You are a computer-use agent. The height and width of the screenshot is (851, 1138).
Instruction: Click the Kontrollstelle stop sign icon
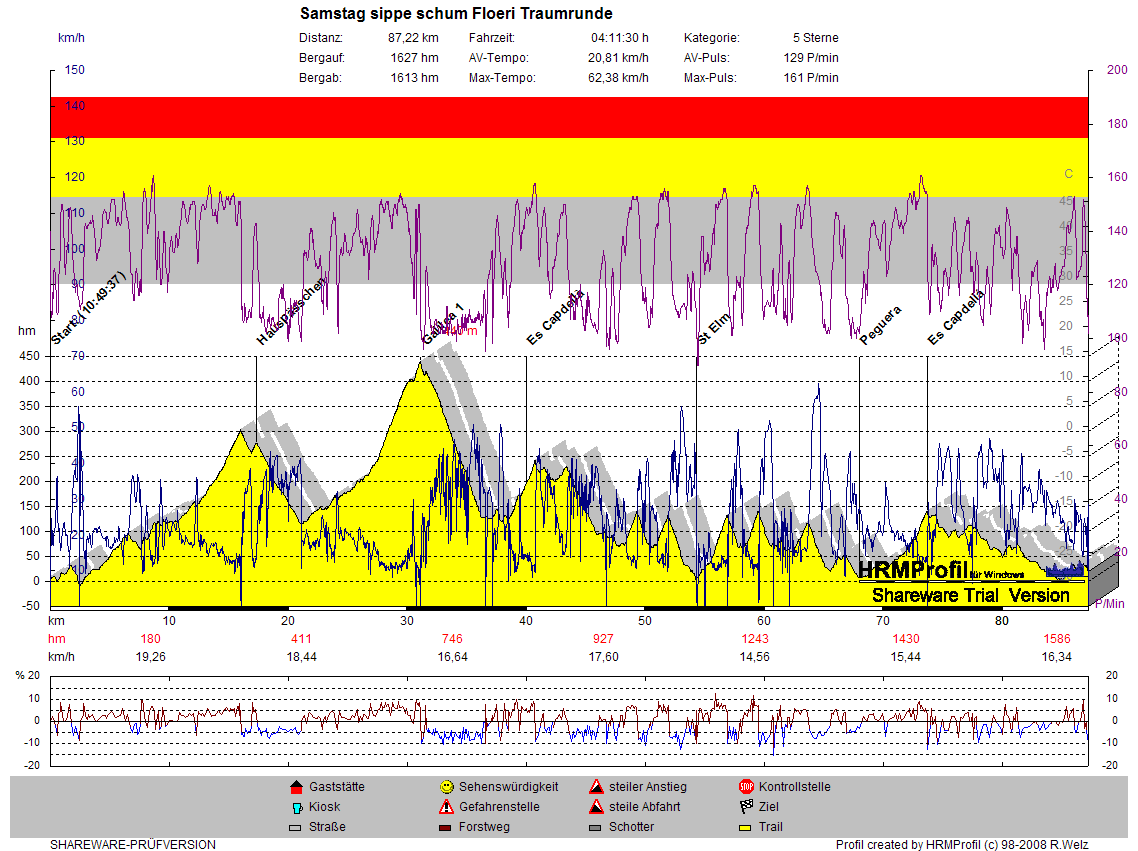coord(746,787)
